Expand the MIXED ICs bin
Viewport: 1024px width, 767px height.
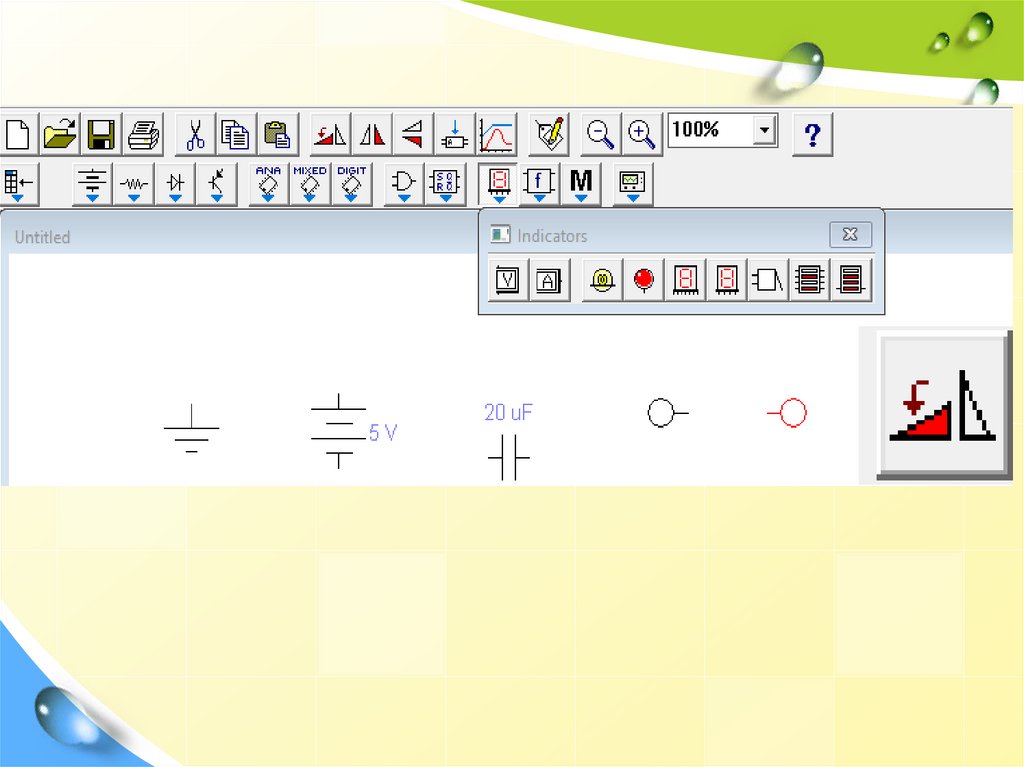click(x=310, y=184)
